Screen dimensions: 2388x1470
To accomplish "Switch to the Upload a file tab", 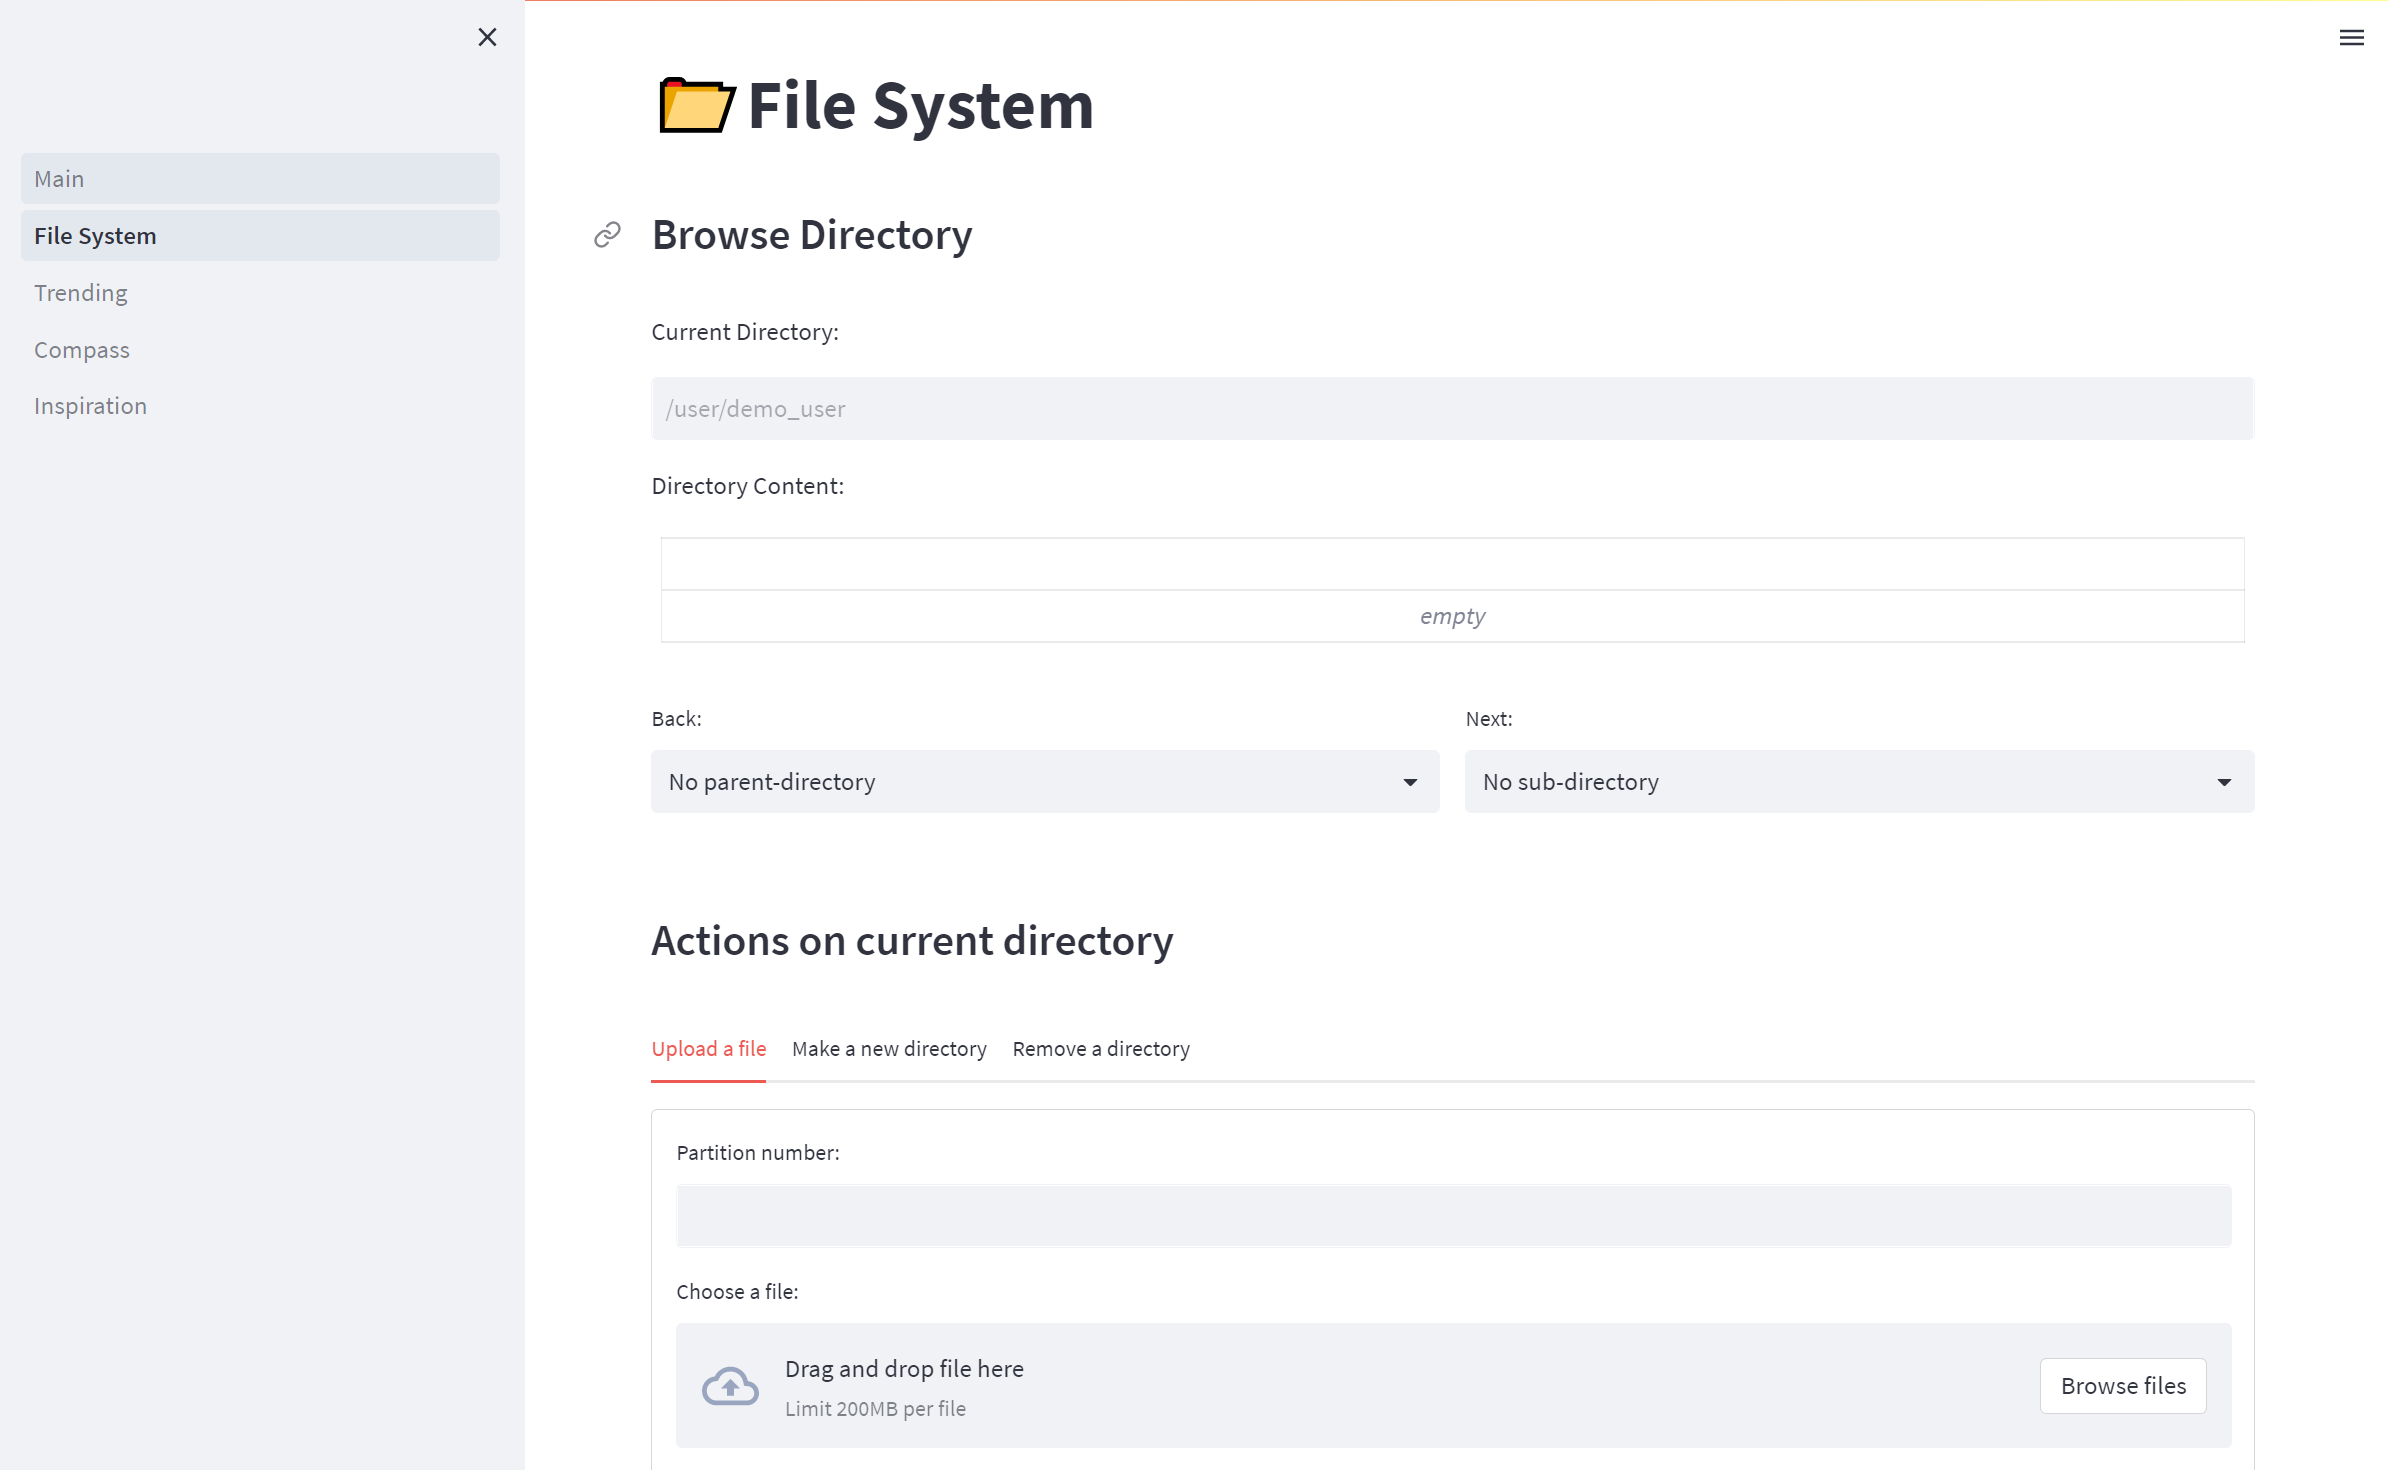I will click(x=708, y=1049).
